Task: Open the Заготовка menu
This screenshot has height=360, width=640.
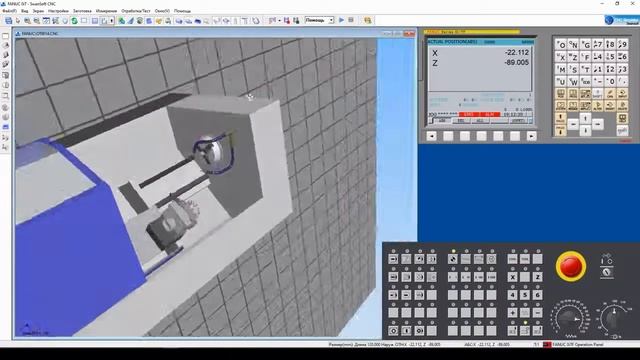Action: coord(82,11)
